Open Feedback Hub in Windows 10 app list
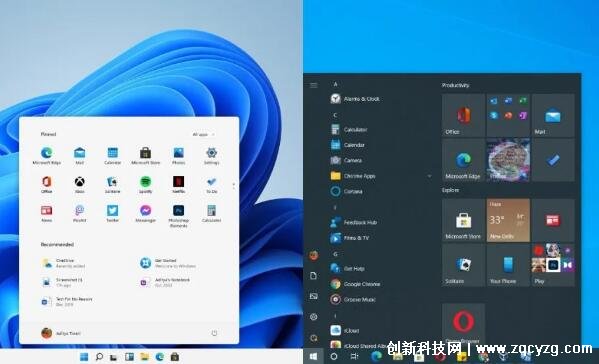 pyautogui.click(x=353, y=222)
